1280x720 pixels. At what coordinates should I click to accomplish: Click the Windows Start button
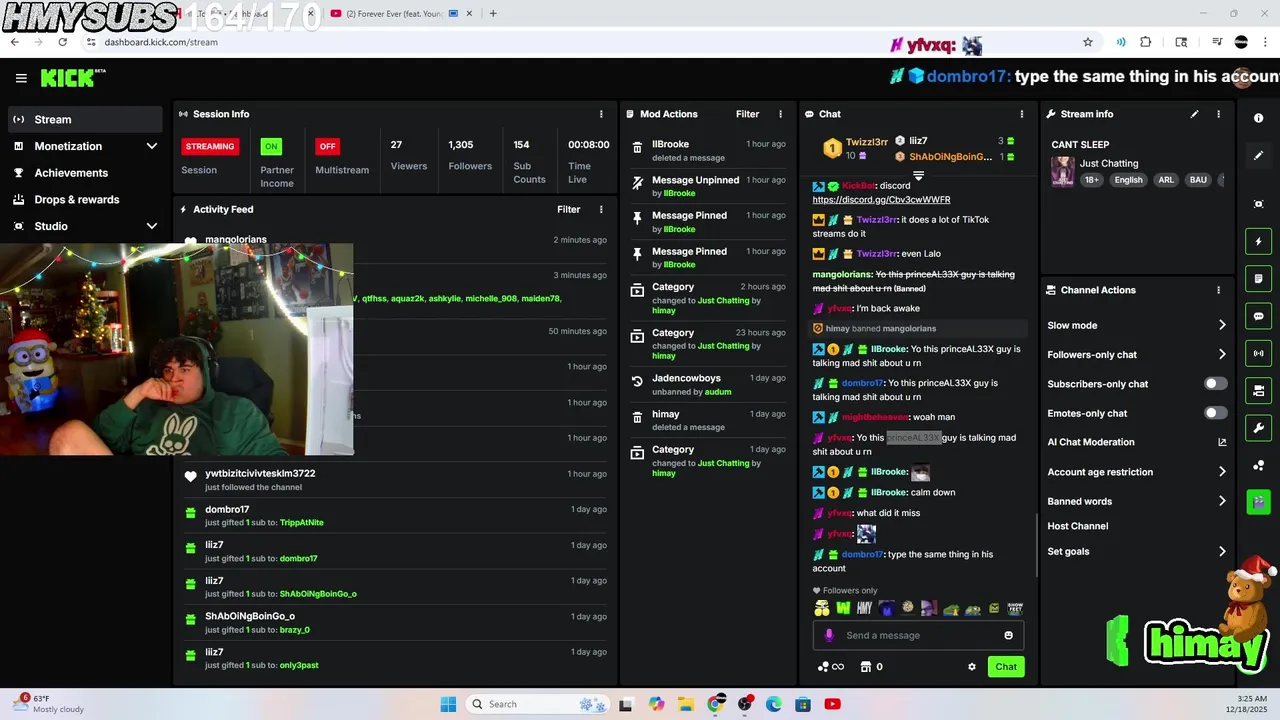(448, 704)
